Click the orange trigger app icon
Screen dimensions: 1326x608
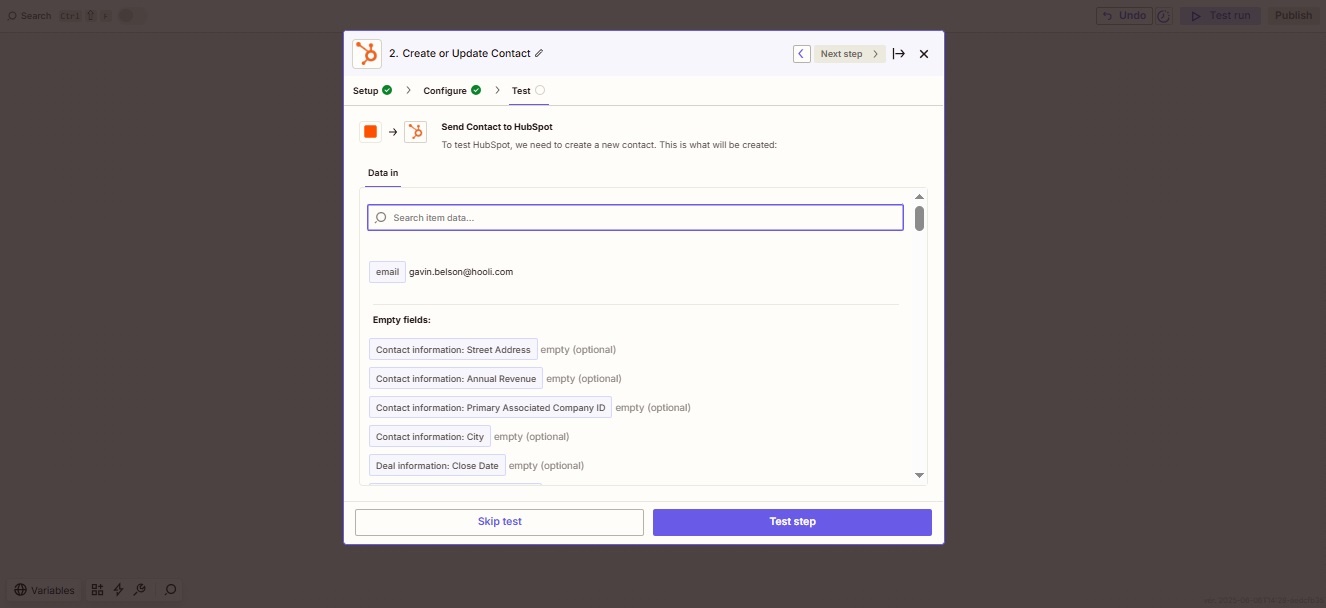pyautogui.click(x=370, y=132)
